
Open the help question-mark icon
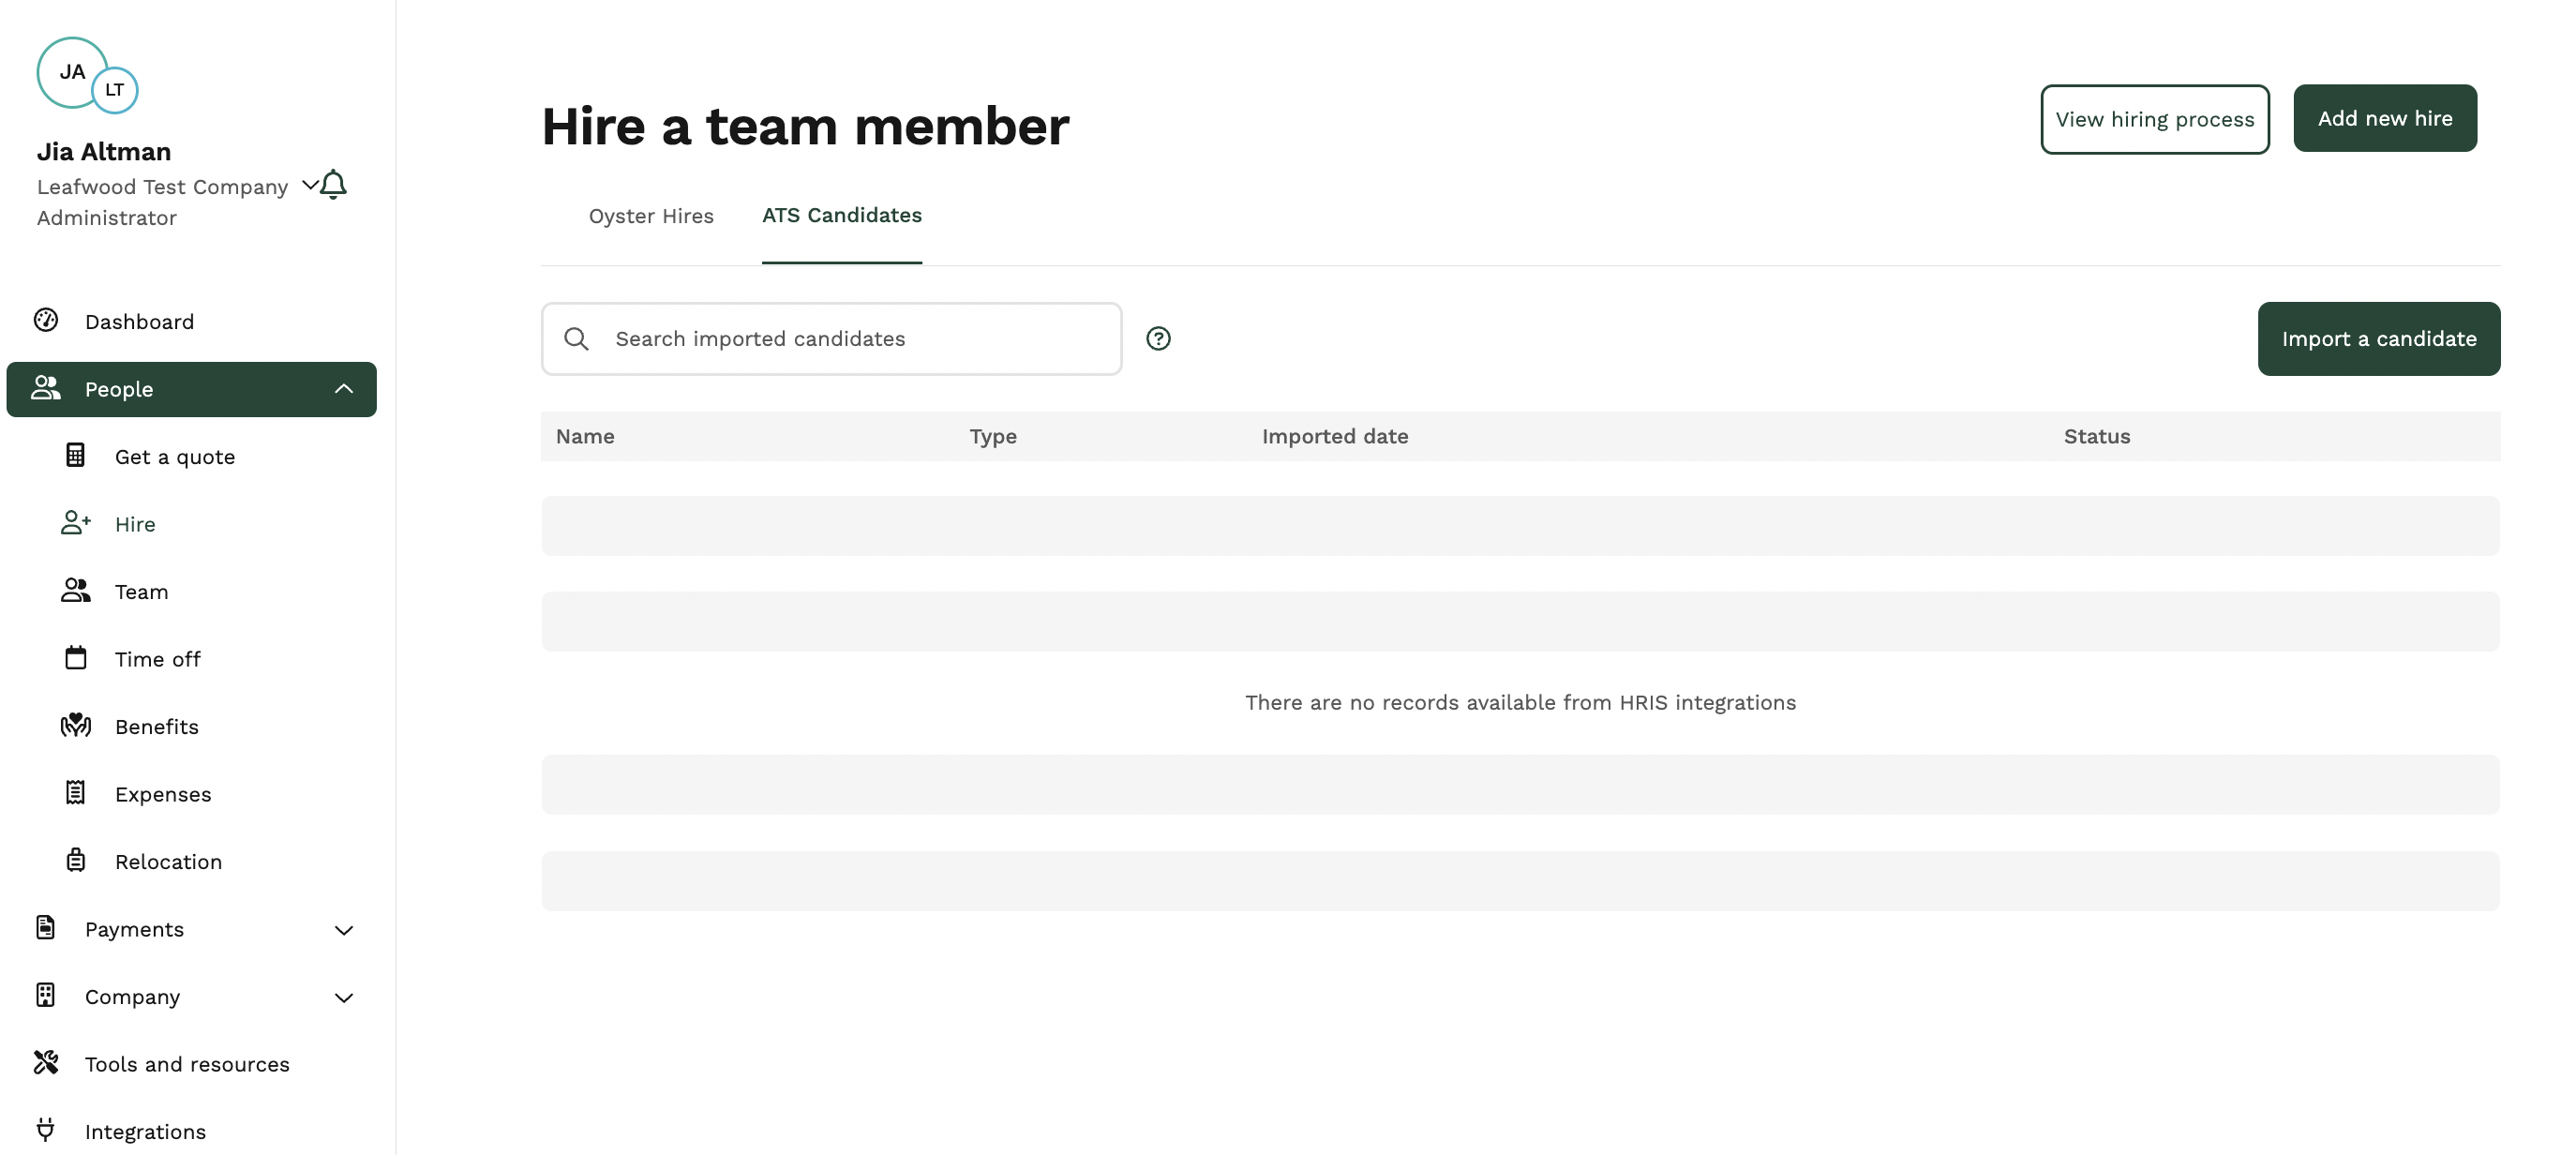coord(1158,339)
